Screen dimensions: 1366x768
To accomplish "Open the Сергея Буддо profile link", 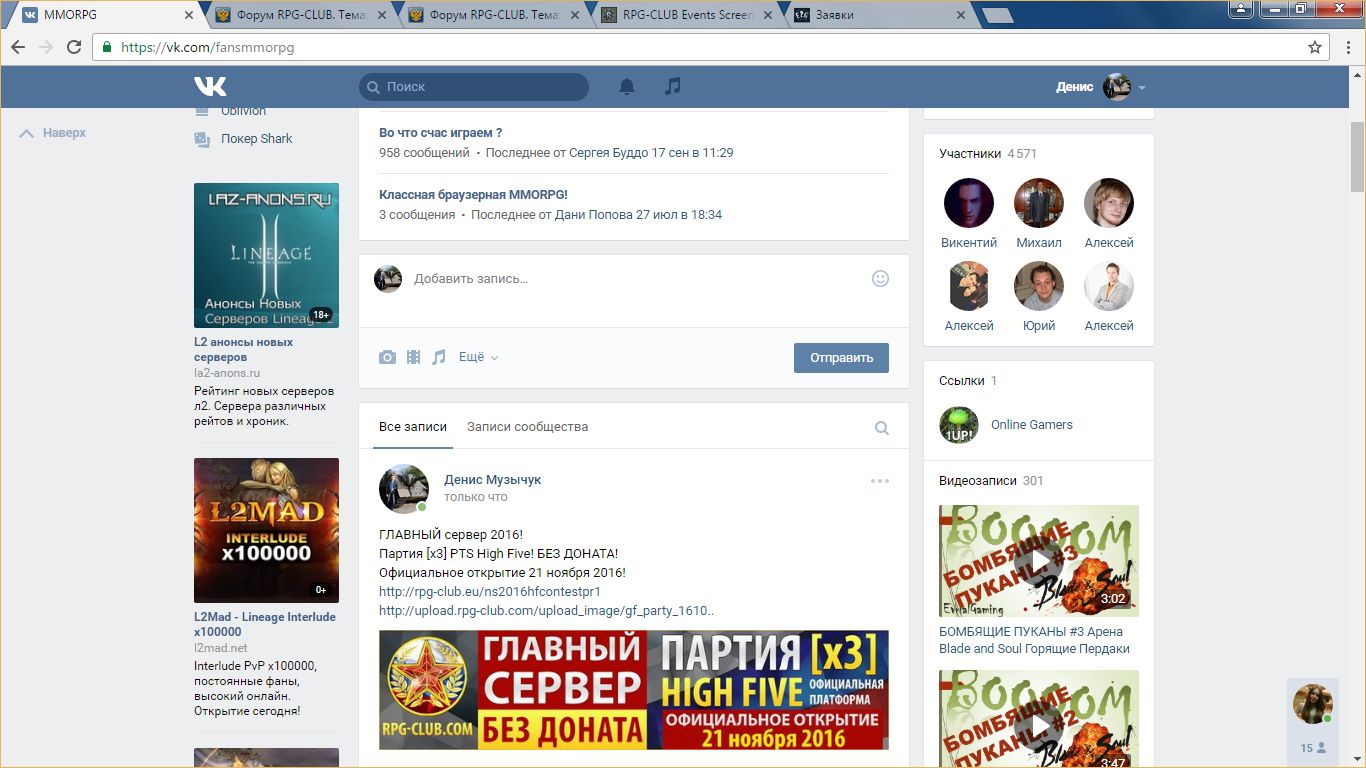I will (x=608, y=153).
